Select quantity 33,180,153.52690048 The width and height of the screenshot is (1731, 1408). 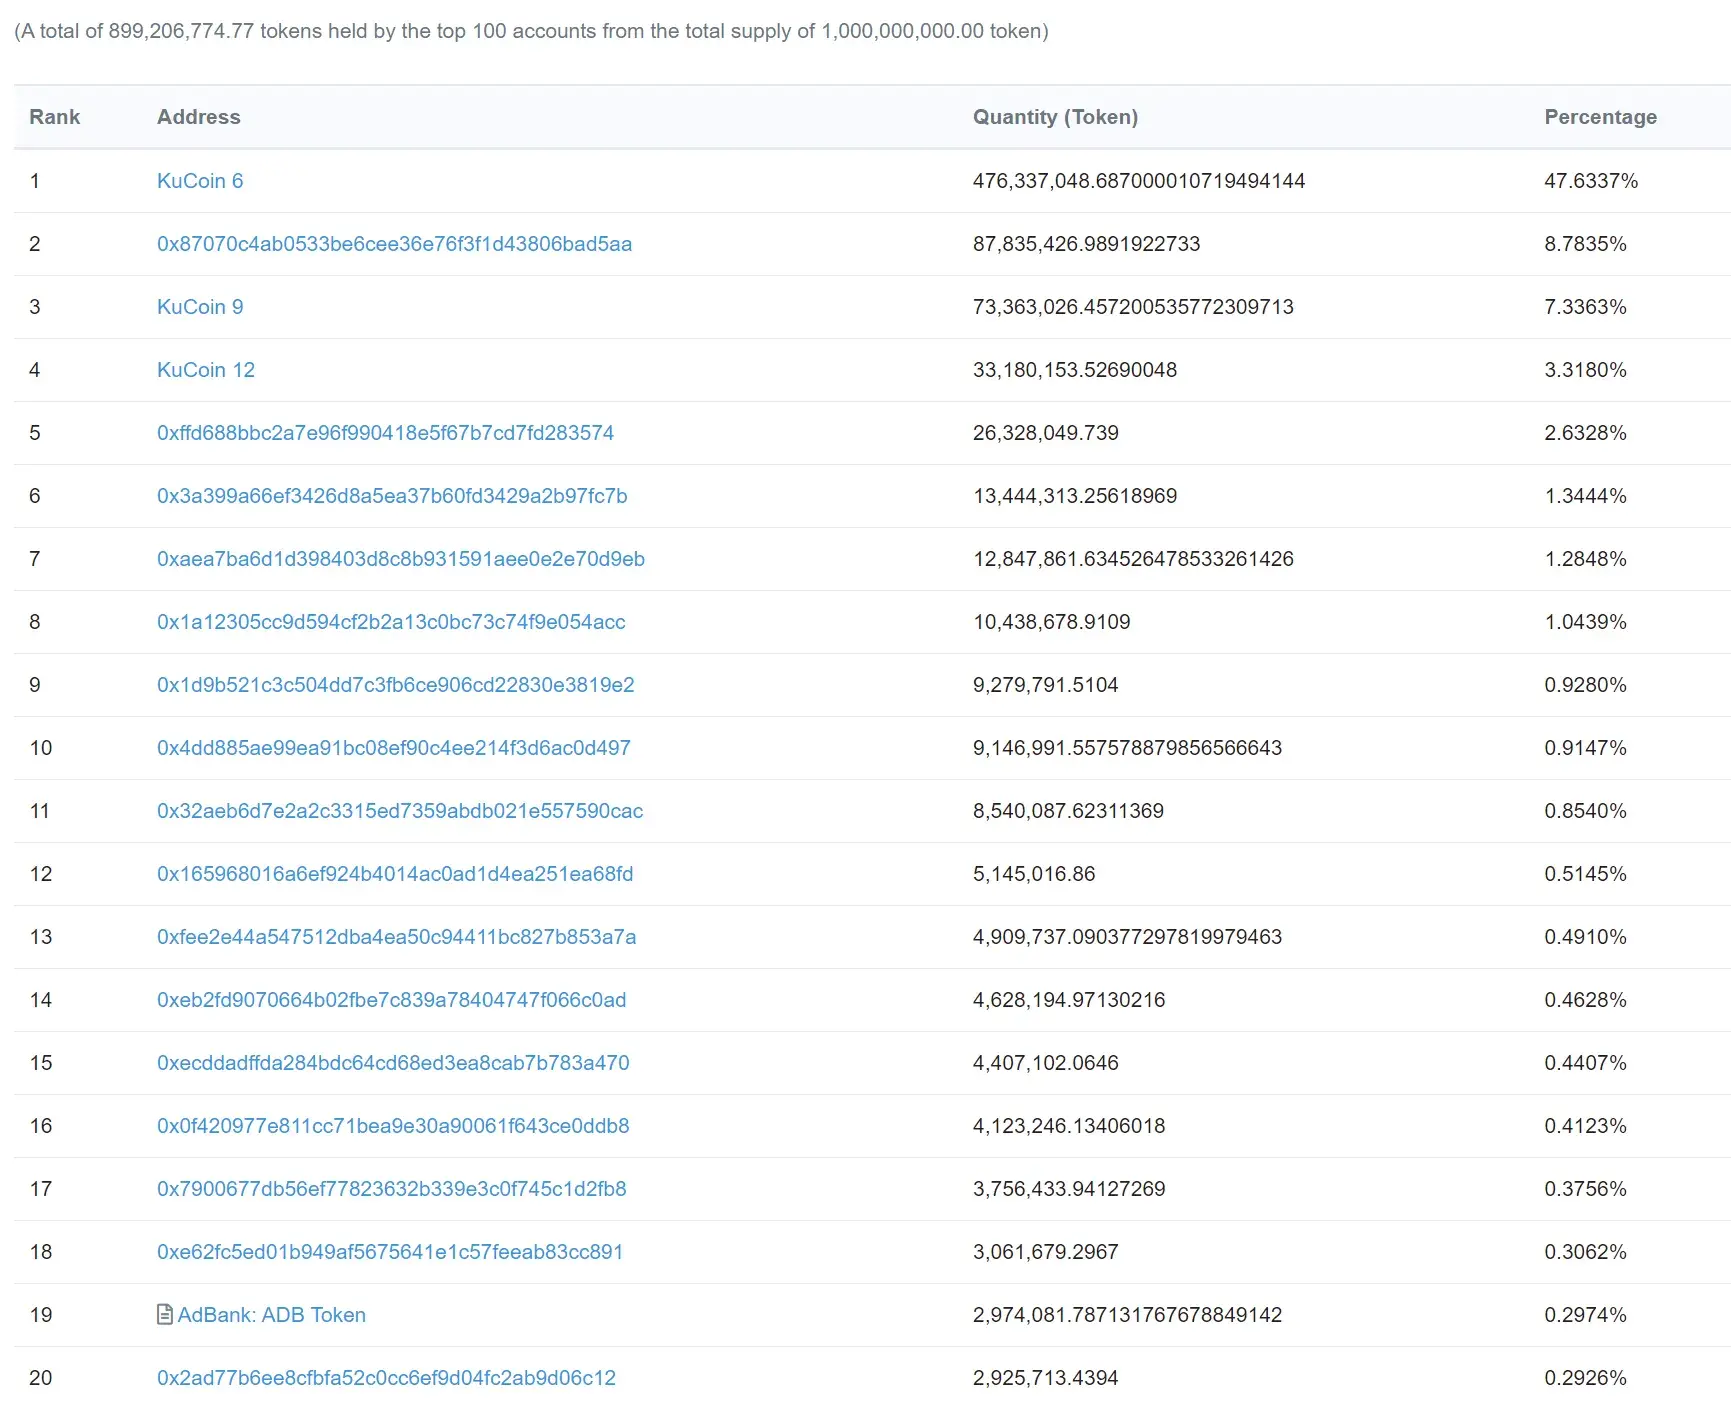tap(1075, 370)
